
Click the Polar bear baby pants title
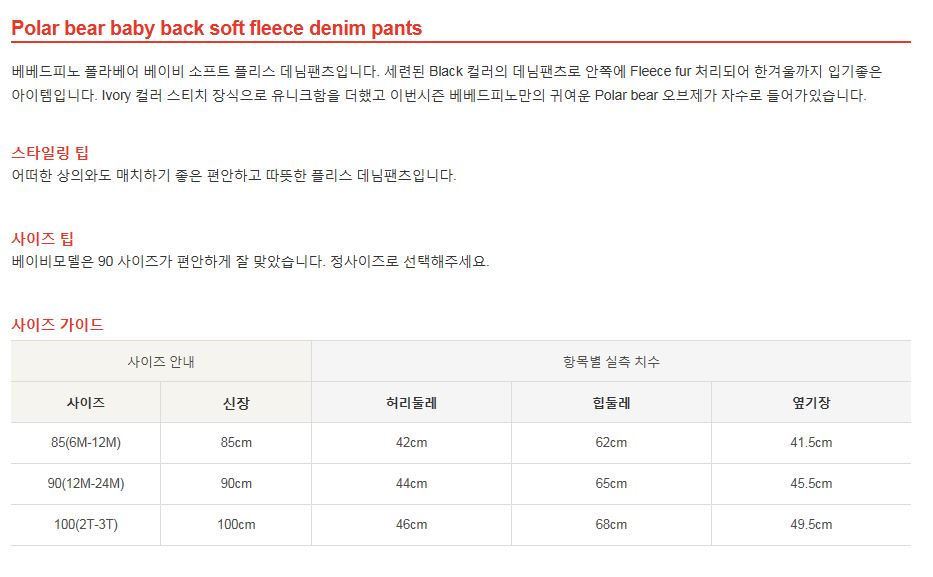tap(216, 28)
